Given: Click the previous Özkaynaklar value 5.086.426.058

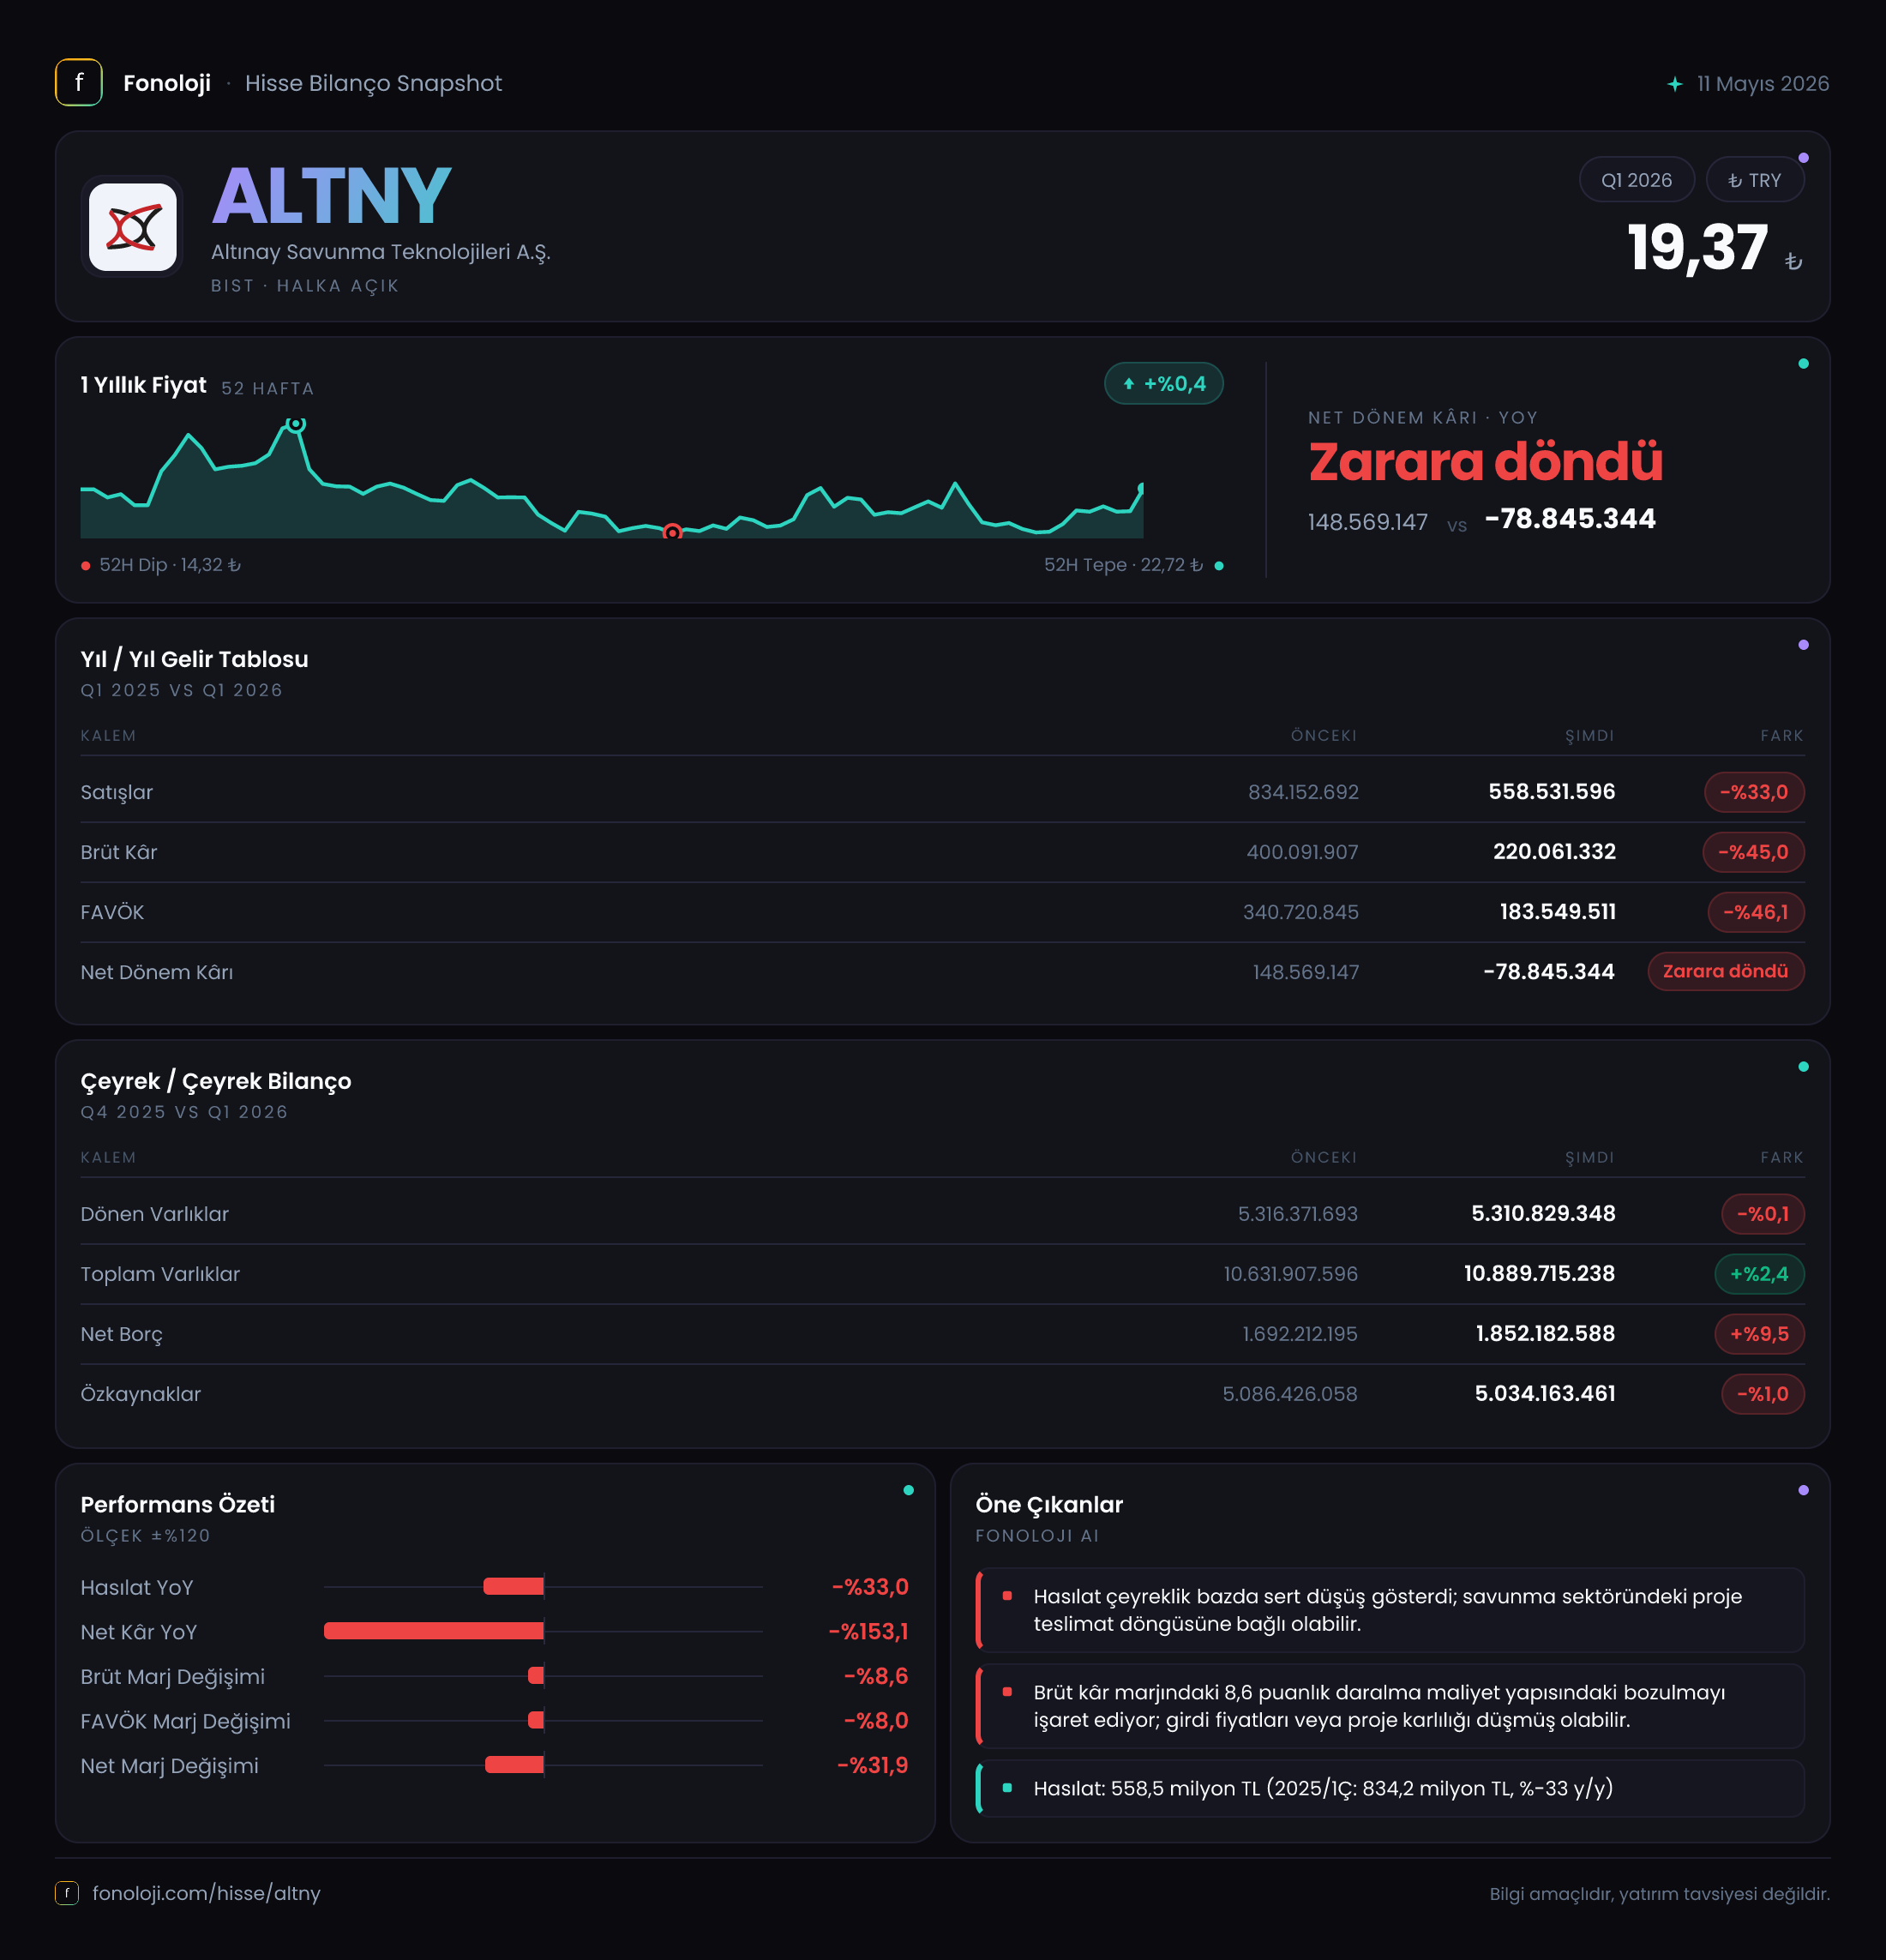Looking at the screenshot, I should coord(1290,1394).
